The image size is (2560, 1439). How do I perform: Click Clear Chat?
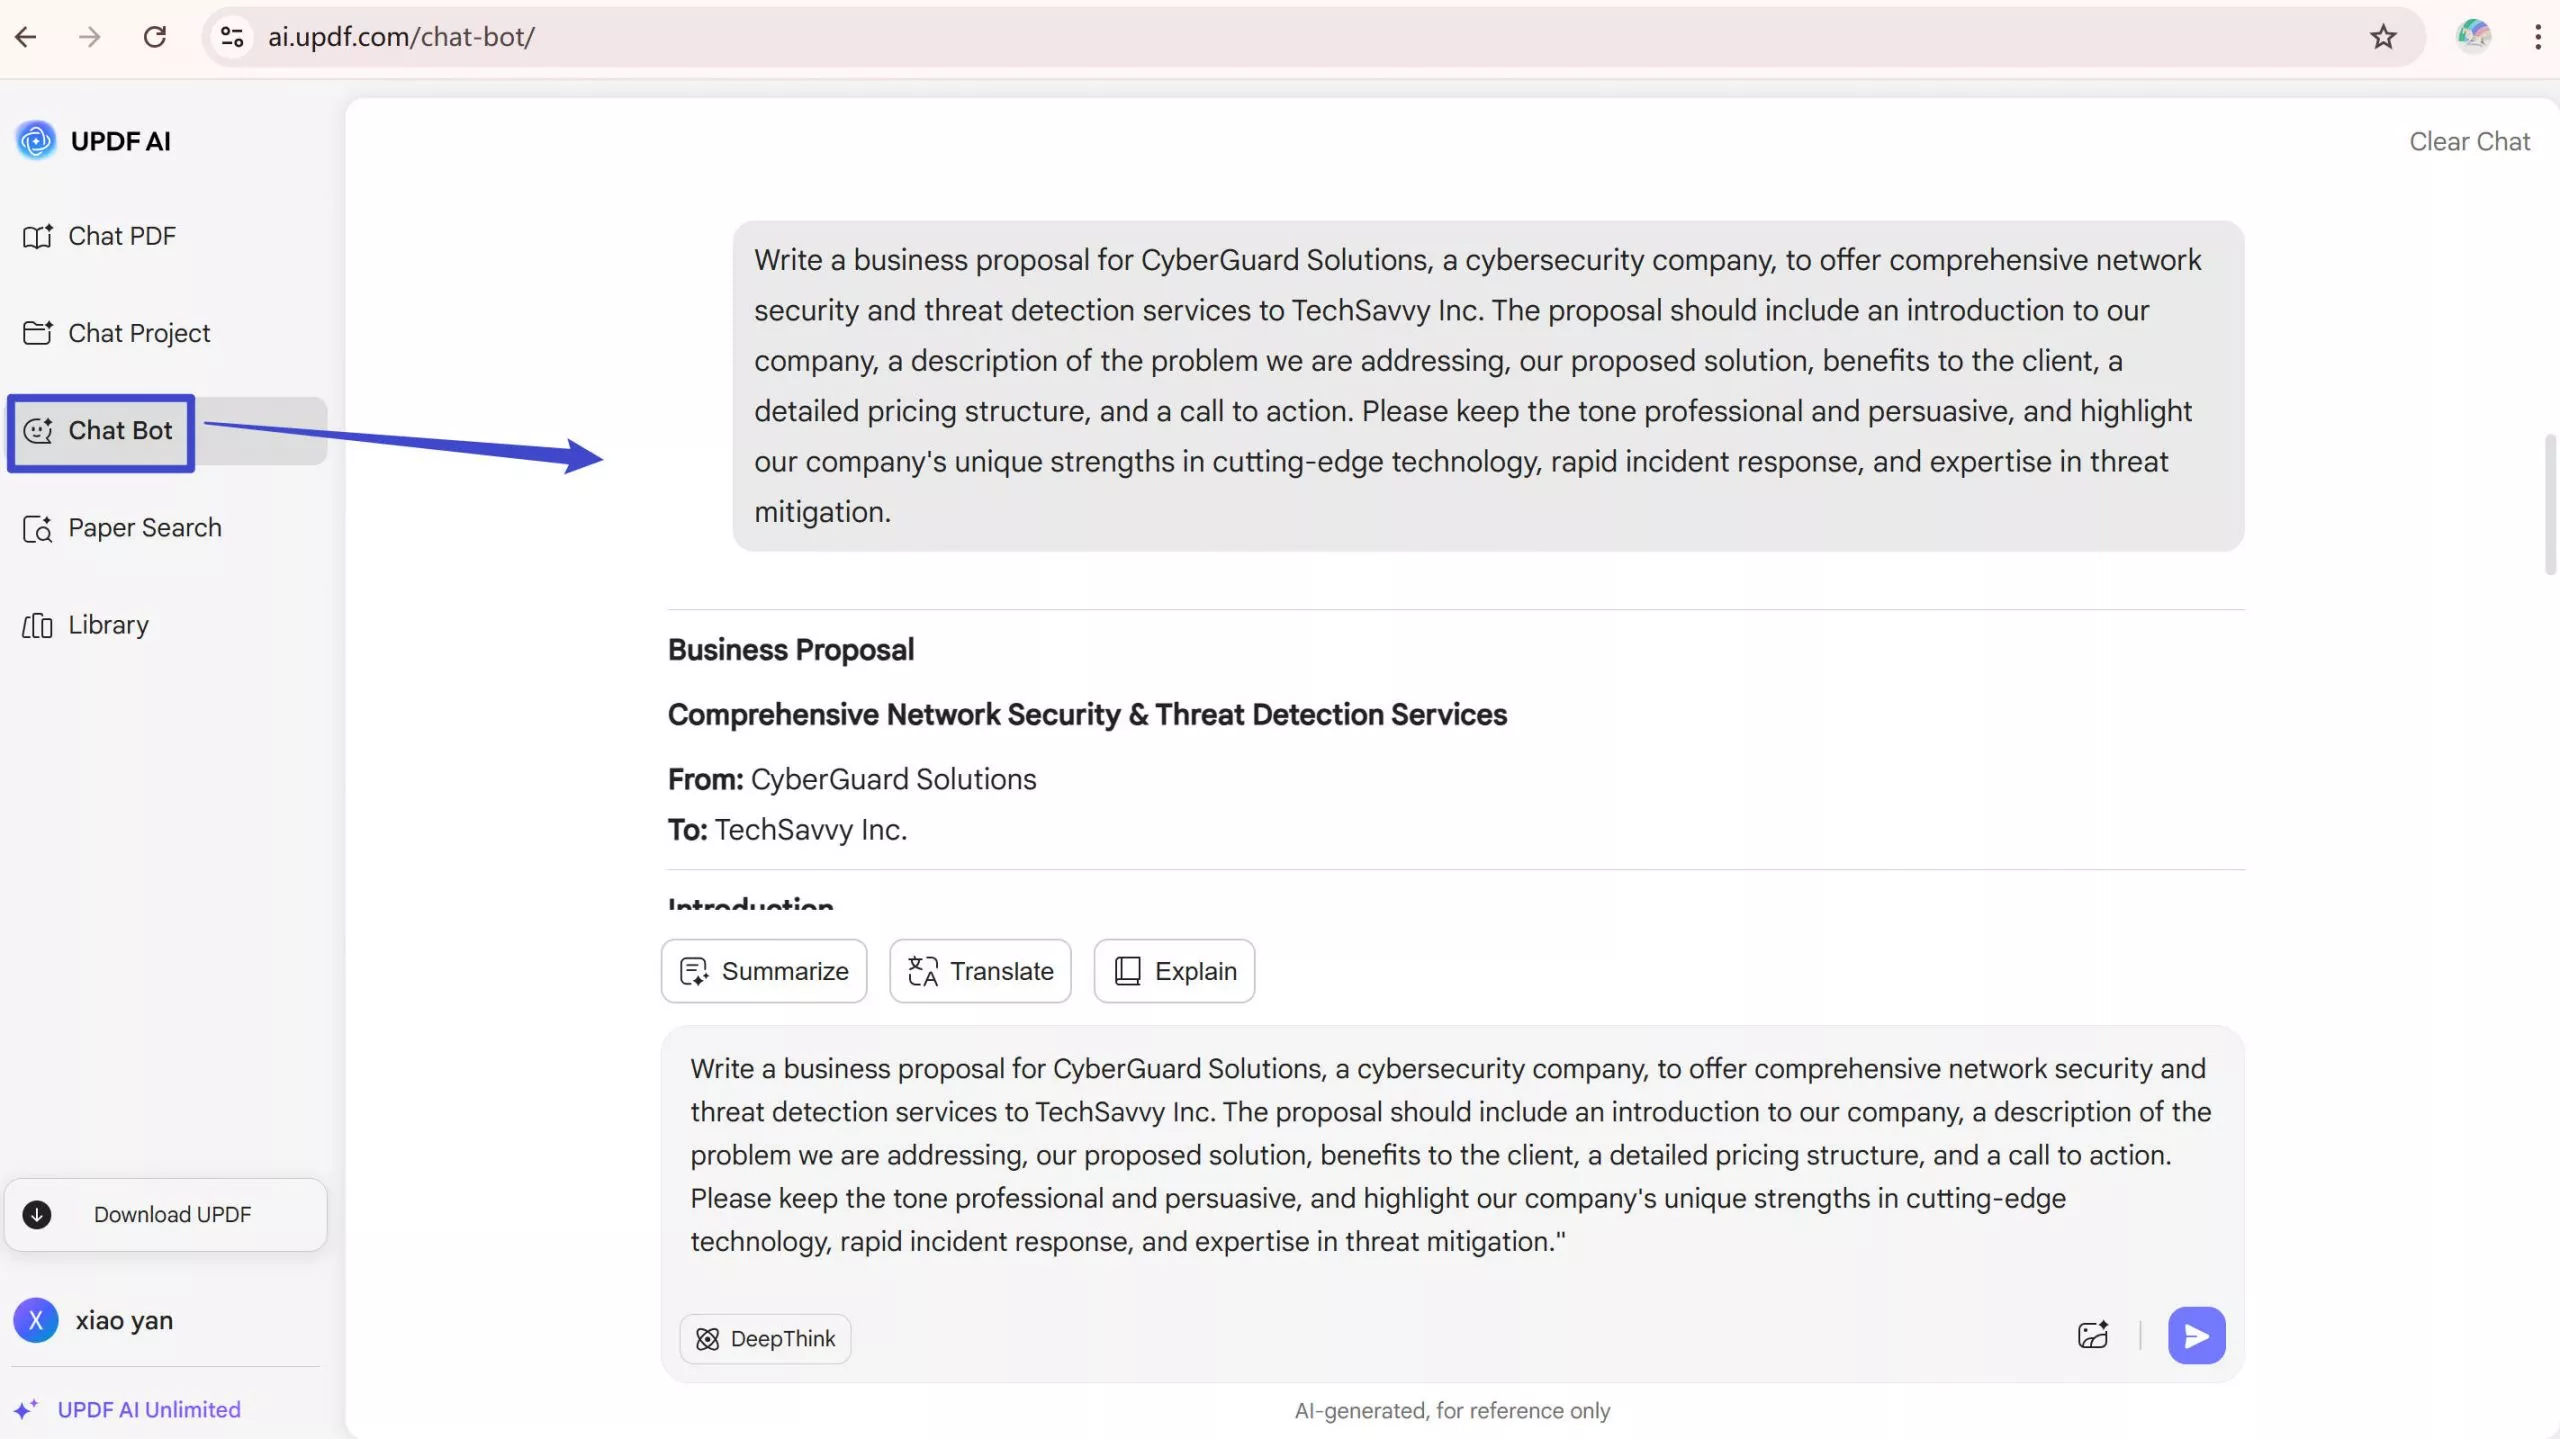click(2468, 142)
